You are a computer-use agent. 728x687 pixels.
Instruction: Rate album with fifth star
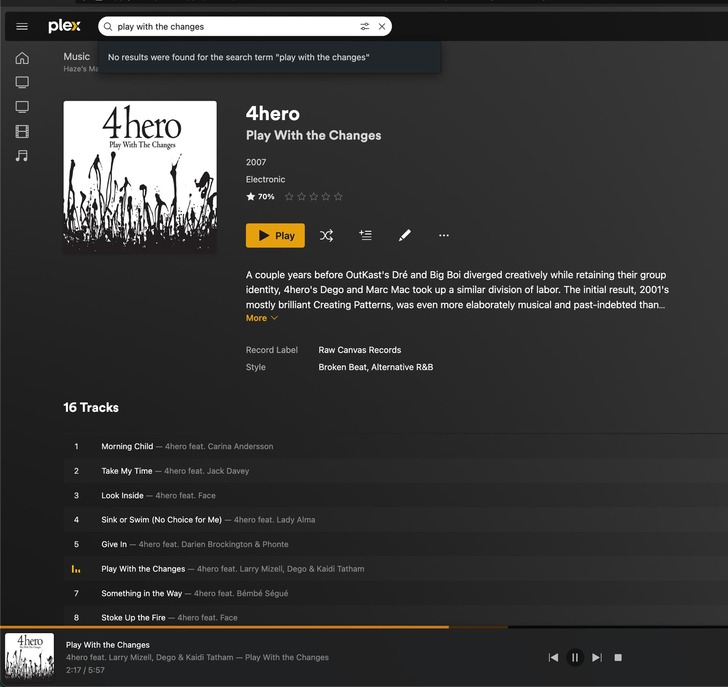coord(338,197)
